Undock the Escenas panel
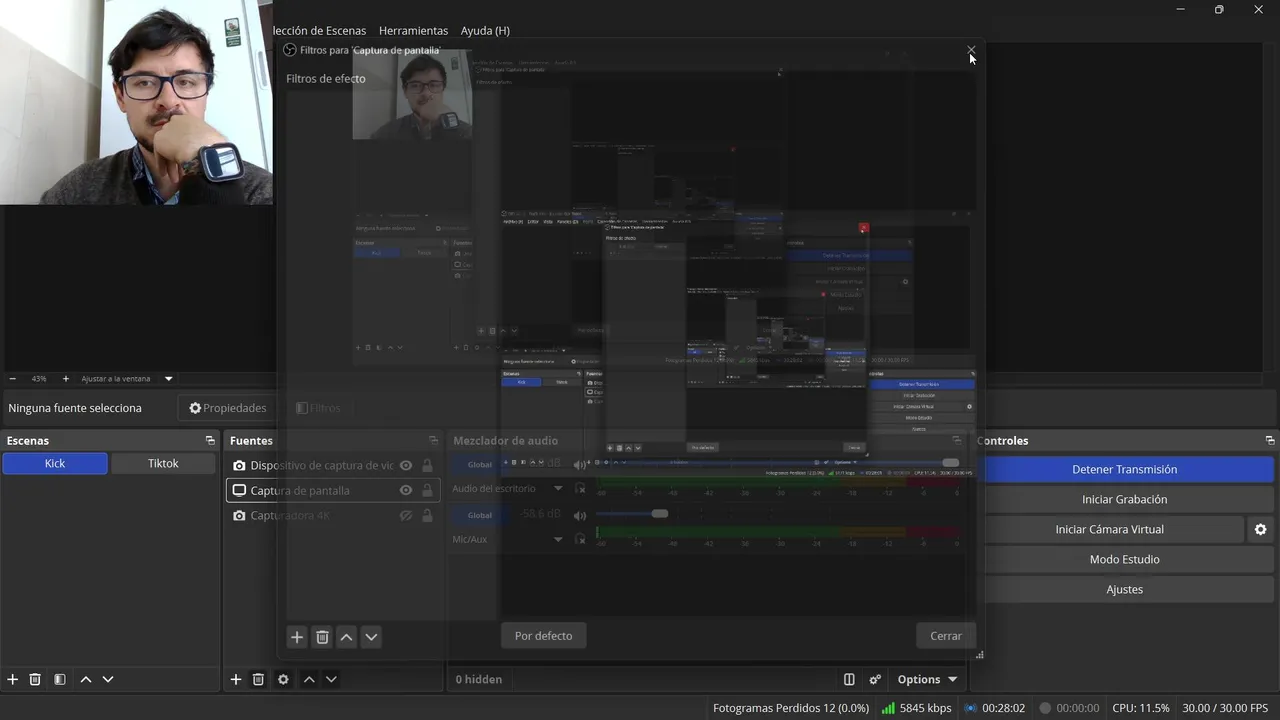This screenshot has height=720, width=1280. click(210, 440)
